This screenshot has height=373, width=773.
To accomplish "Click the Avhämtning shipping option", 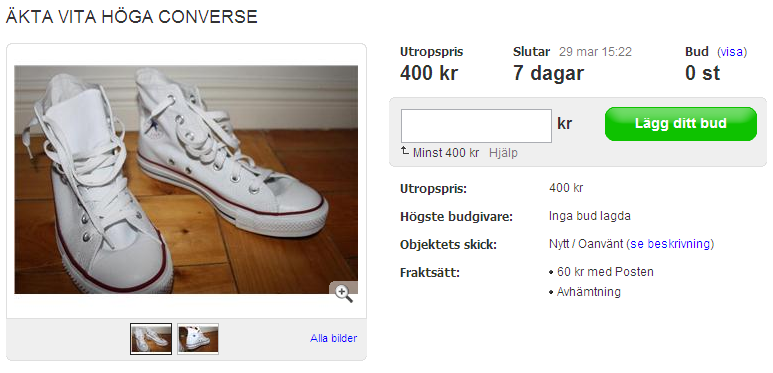I will pyautogui.click(x=589, y=292).
